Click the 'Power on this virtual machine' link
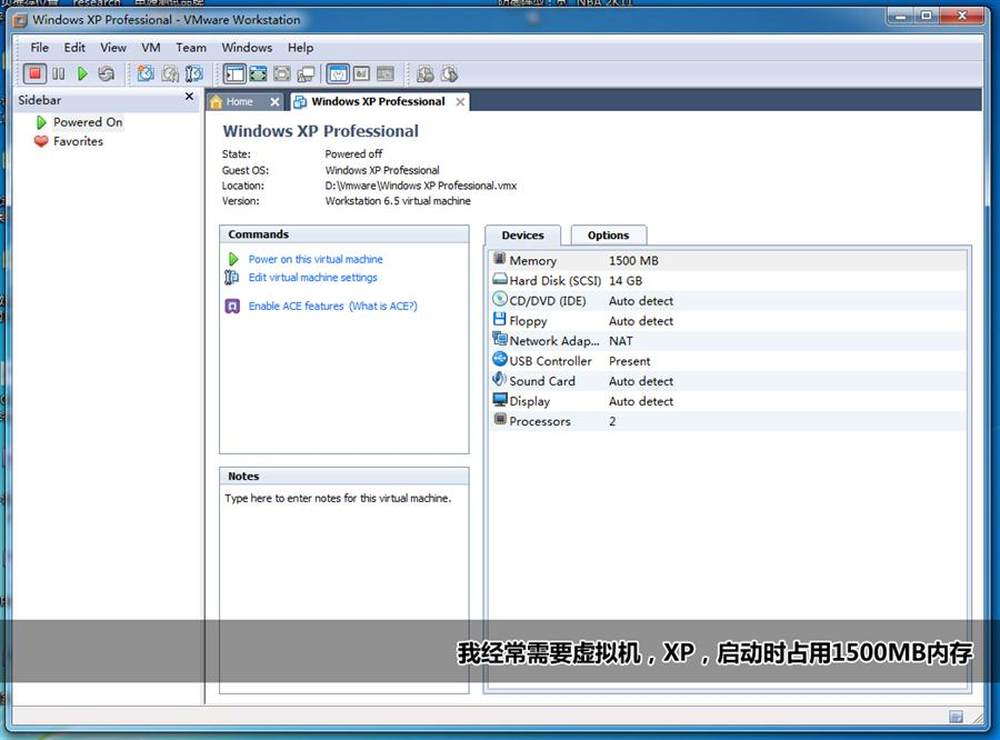Screen dimensions: 1000x740 pyautogui.click(x=316, y=259)
